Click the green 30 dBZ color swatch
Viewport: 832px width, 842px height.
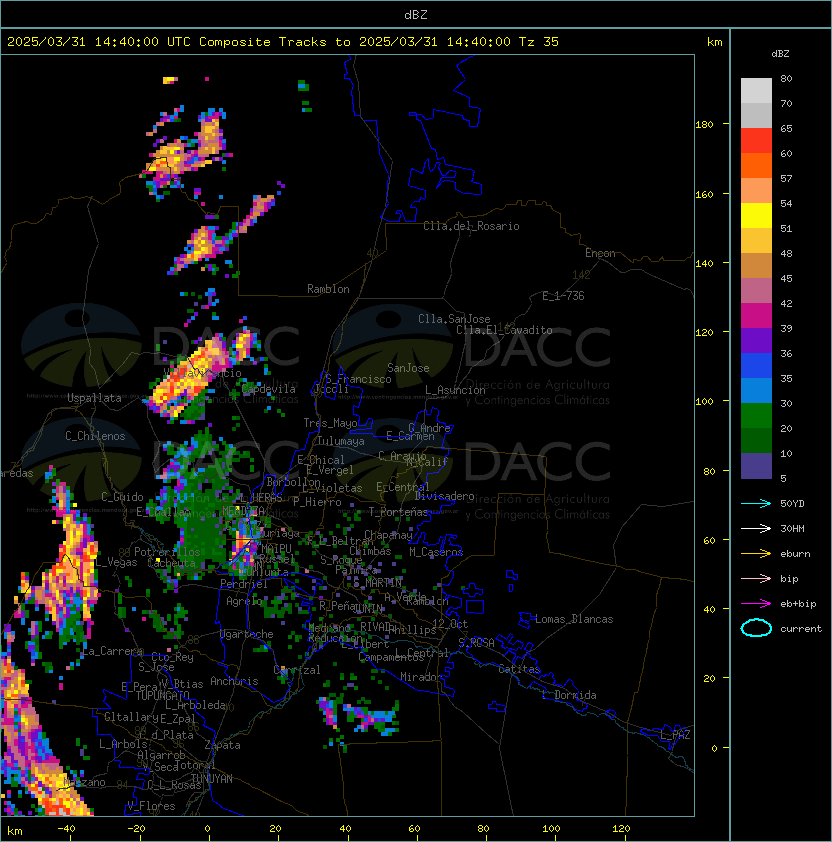coord(756,416)
